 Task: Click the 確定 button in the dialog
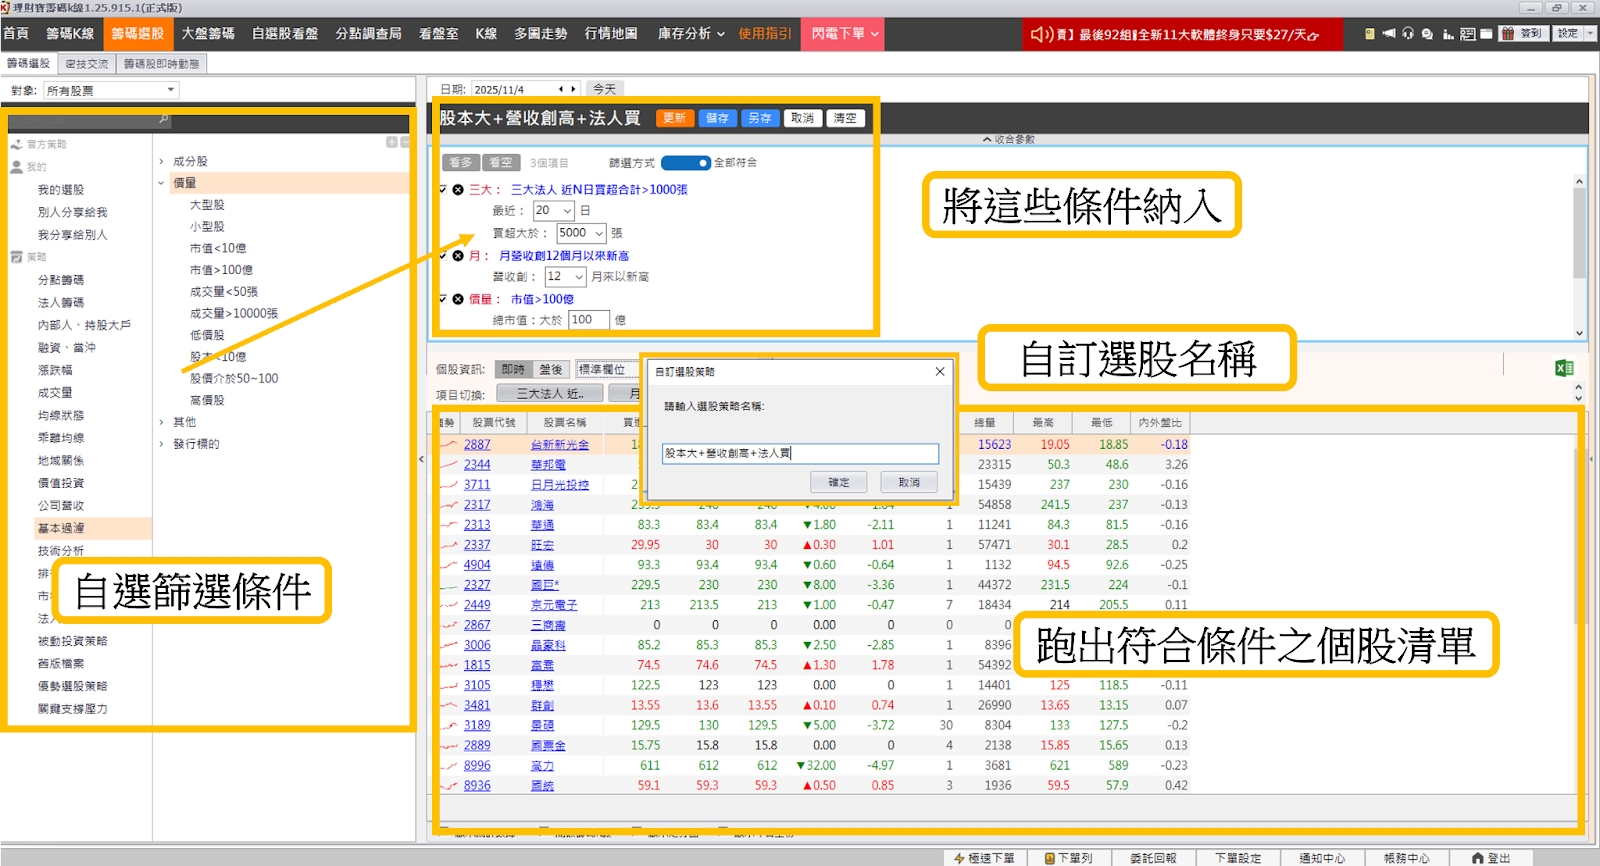click(839, 482)
